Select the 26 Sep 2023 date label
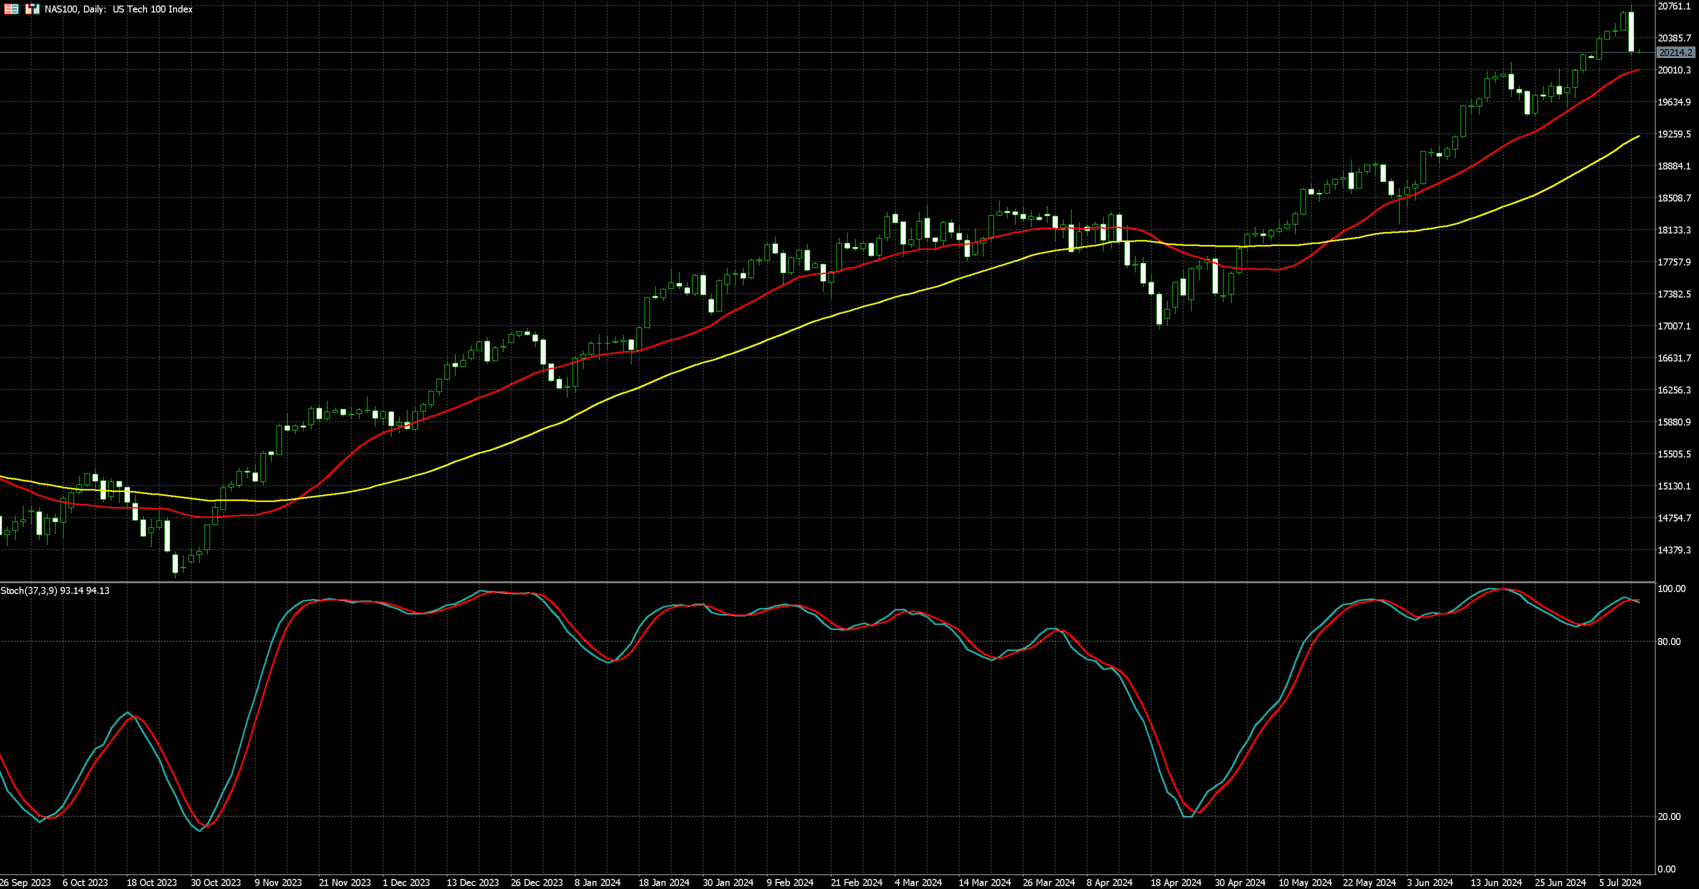The height and width of the screenshot is (889, 1699). tap(26, 882)
